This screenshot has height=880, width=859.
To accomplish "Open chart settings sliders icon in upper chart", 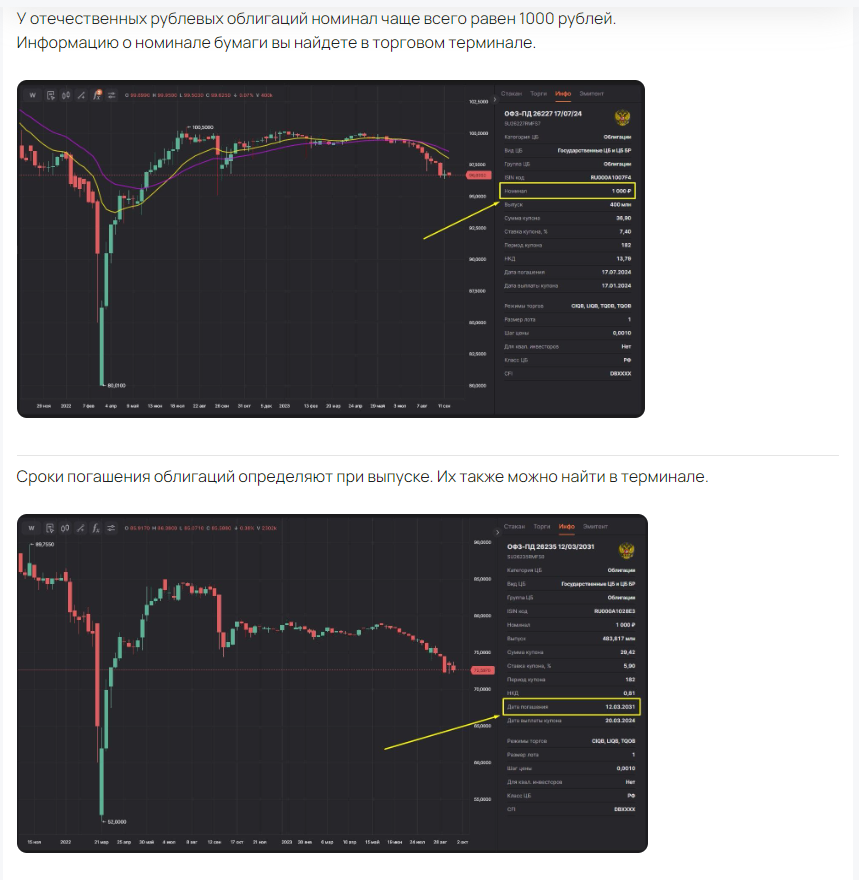I will 112,95.
